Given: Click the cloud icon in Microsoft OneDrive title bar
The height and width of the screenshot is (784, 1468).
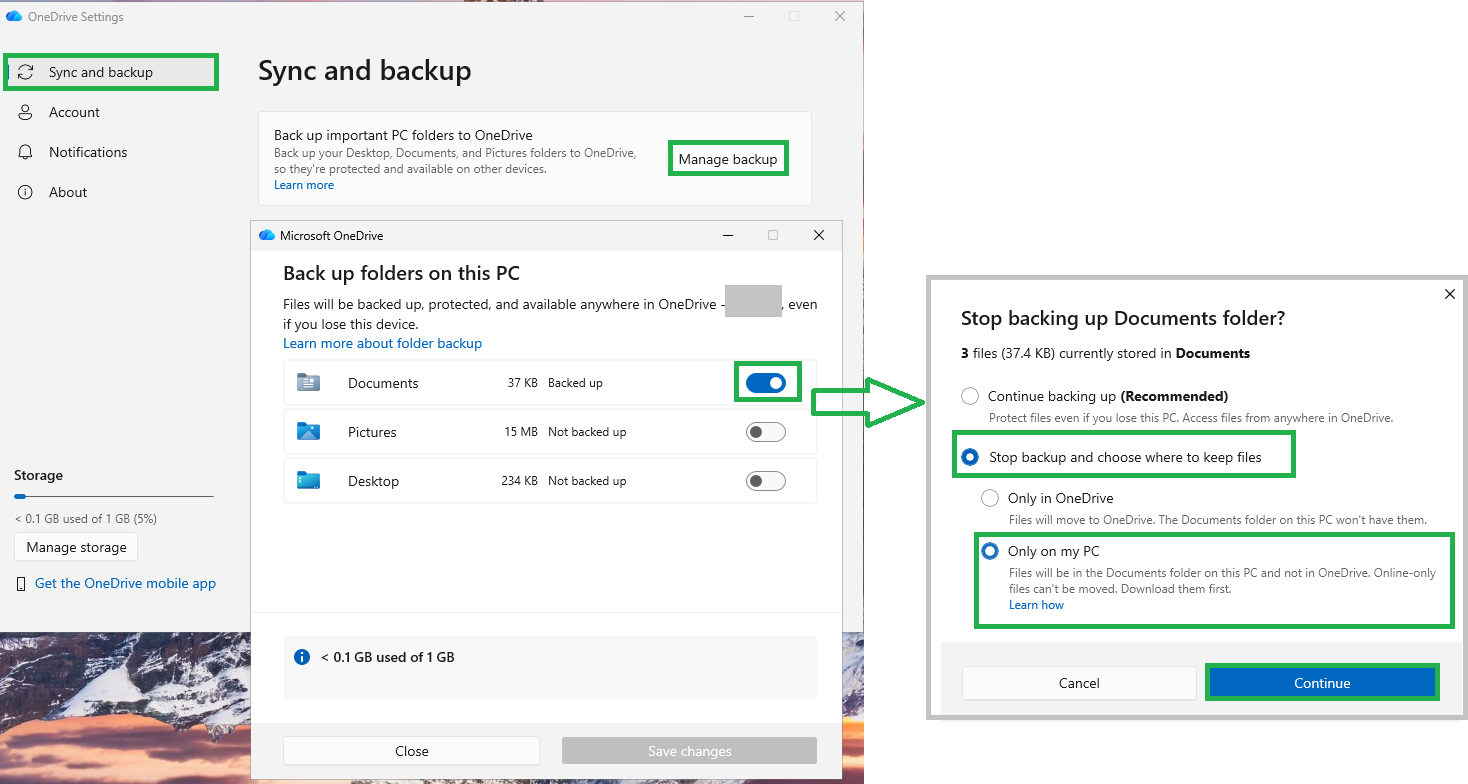Looking at the screenshot, I should (266, 235).
